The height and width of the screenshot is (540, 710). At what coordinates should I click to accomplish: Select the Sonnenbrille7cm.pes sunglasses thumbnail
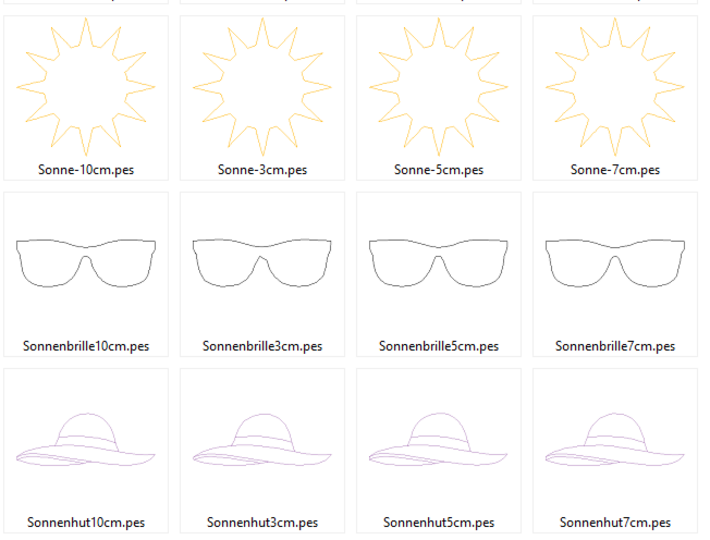click(x=615, y=263)
